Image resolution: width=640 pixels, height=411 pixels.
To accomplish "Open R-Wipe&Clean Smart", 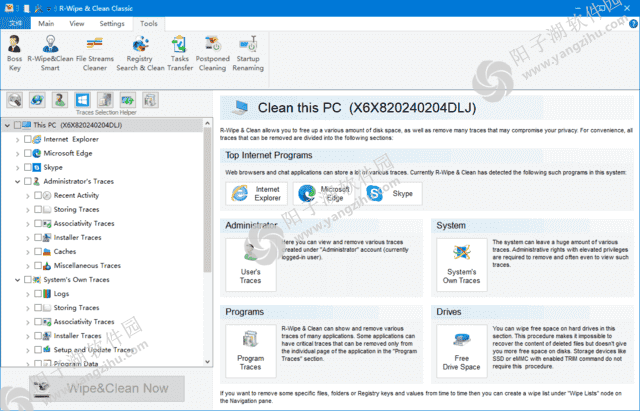I will (x=50, y=53).
